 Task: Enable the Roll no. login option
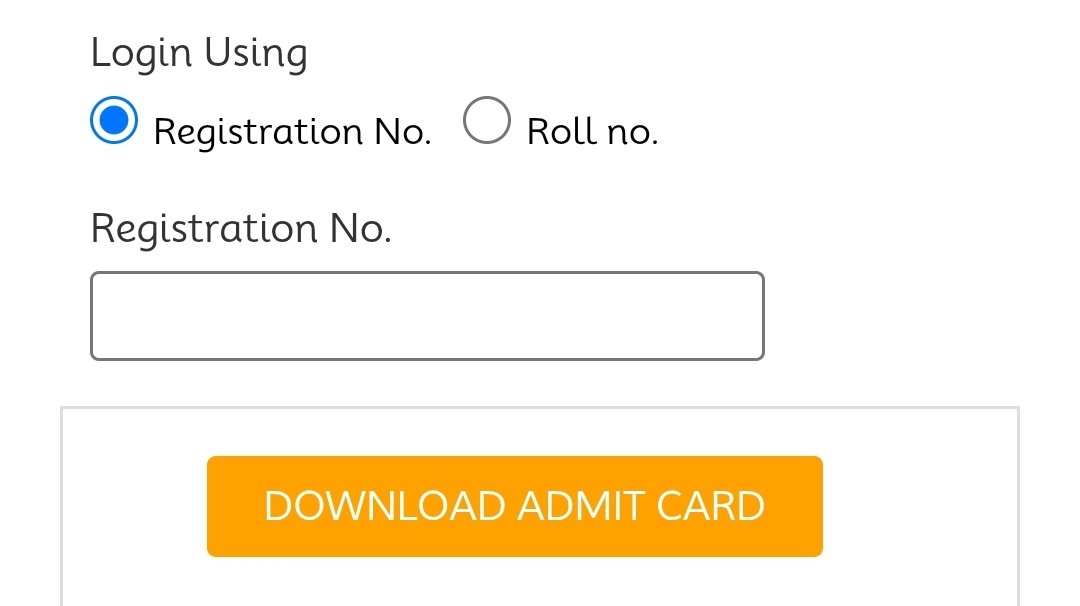tap(488, 121)
